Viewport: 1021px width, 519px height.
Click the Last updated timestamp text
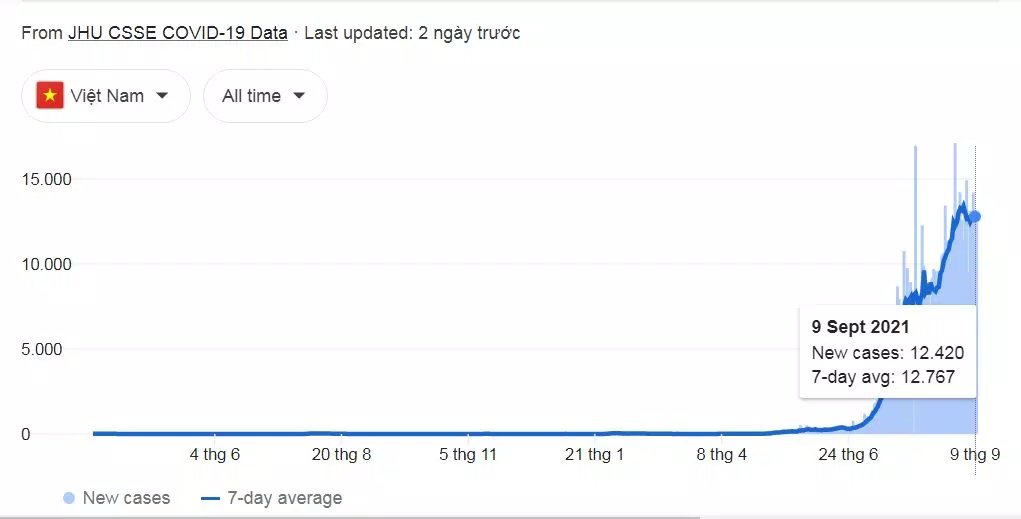412,33
